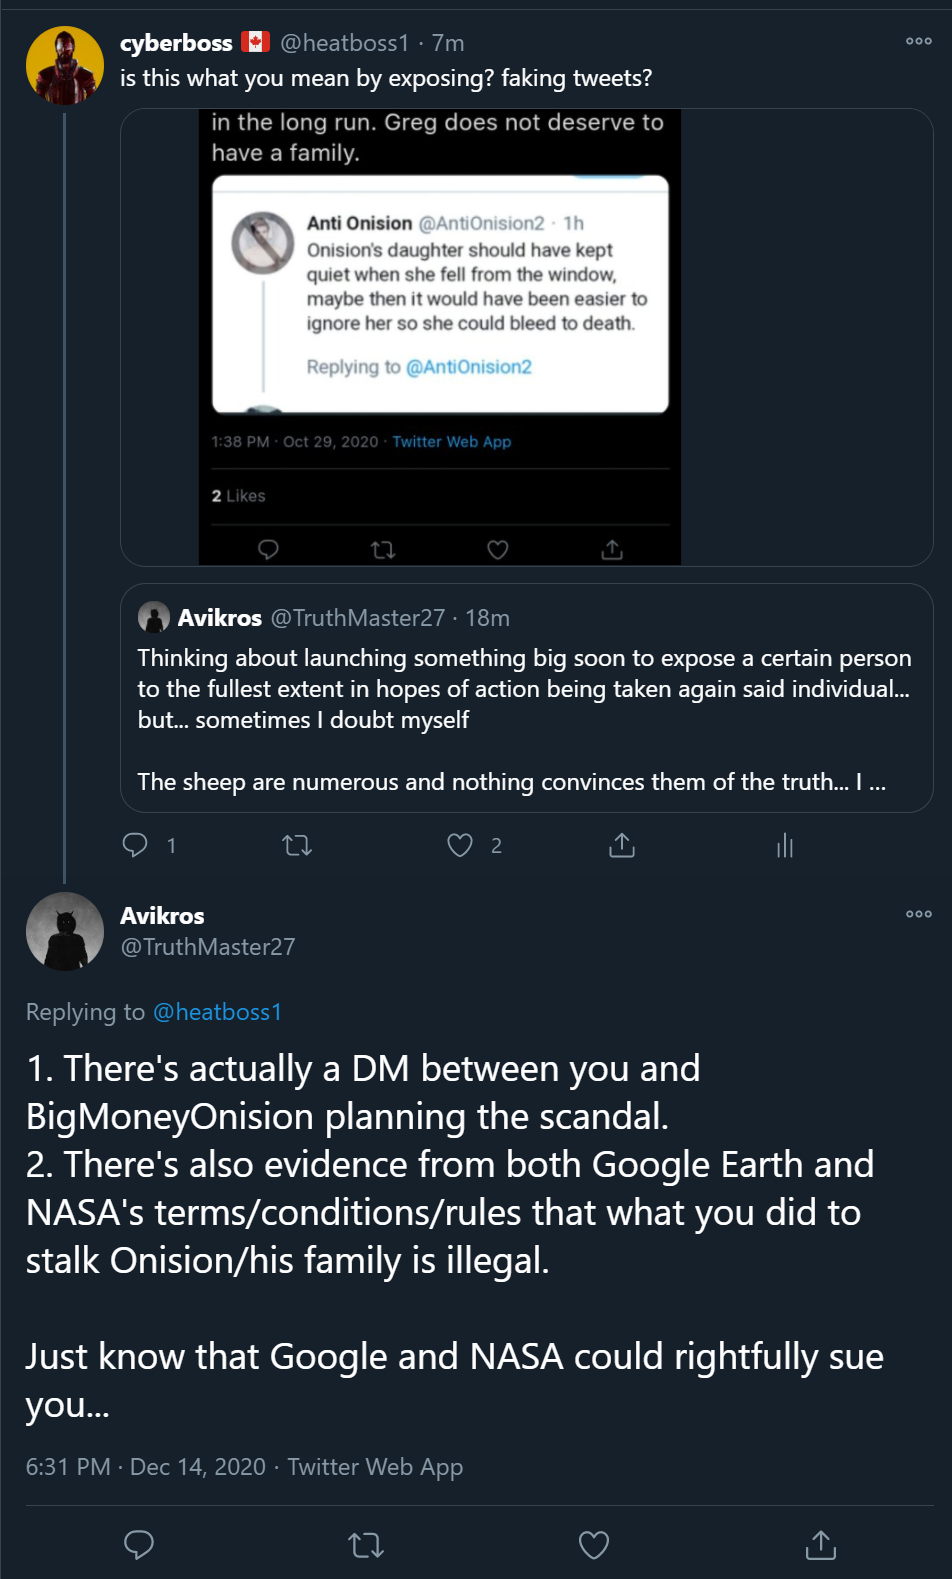The image size is (952, 1579).
Task: Open the attached screenshot image
Action: (440, 337)
